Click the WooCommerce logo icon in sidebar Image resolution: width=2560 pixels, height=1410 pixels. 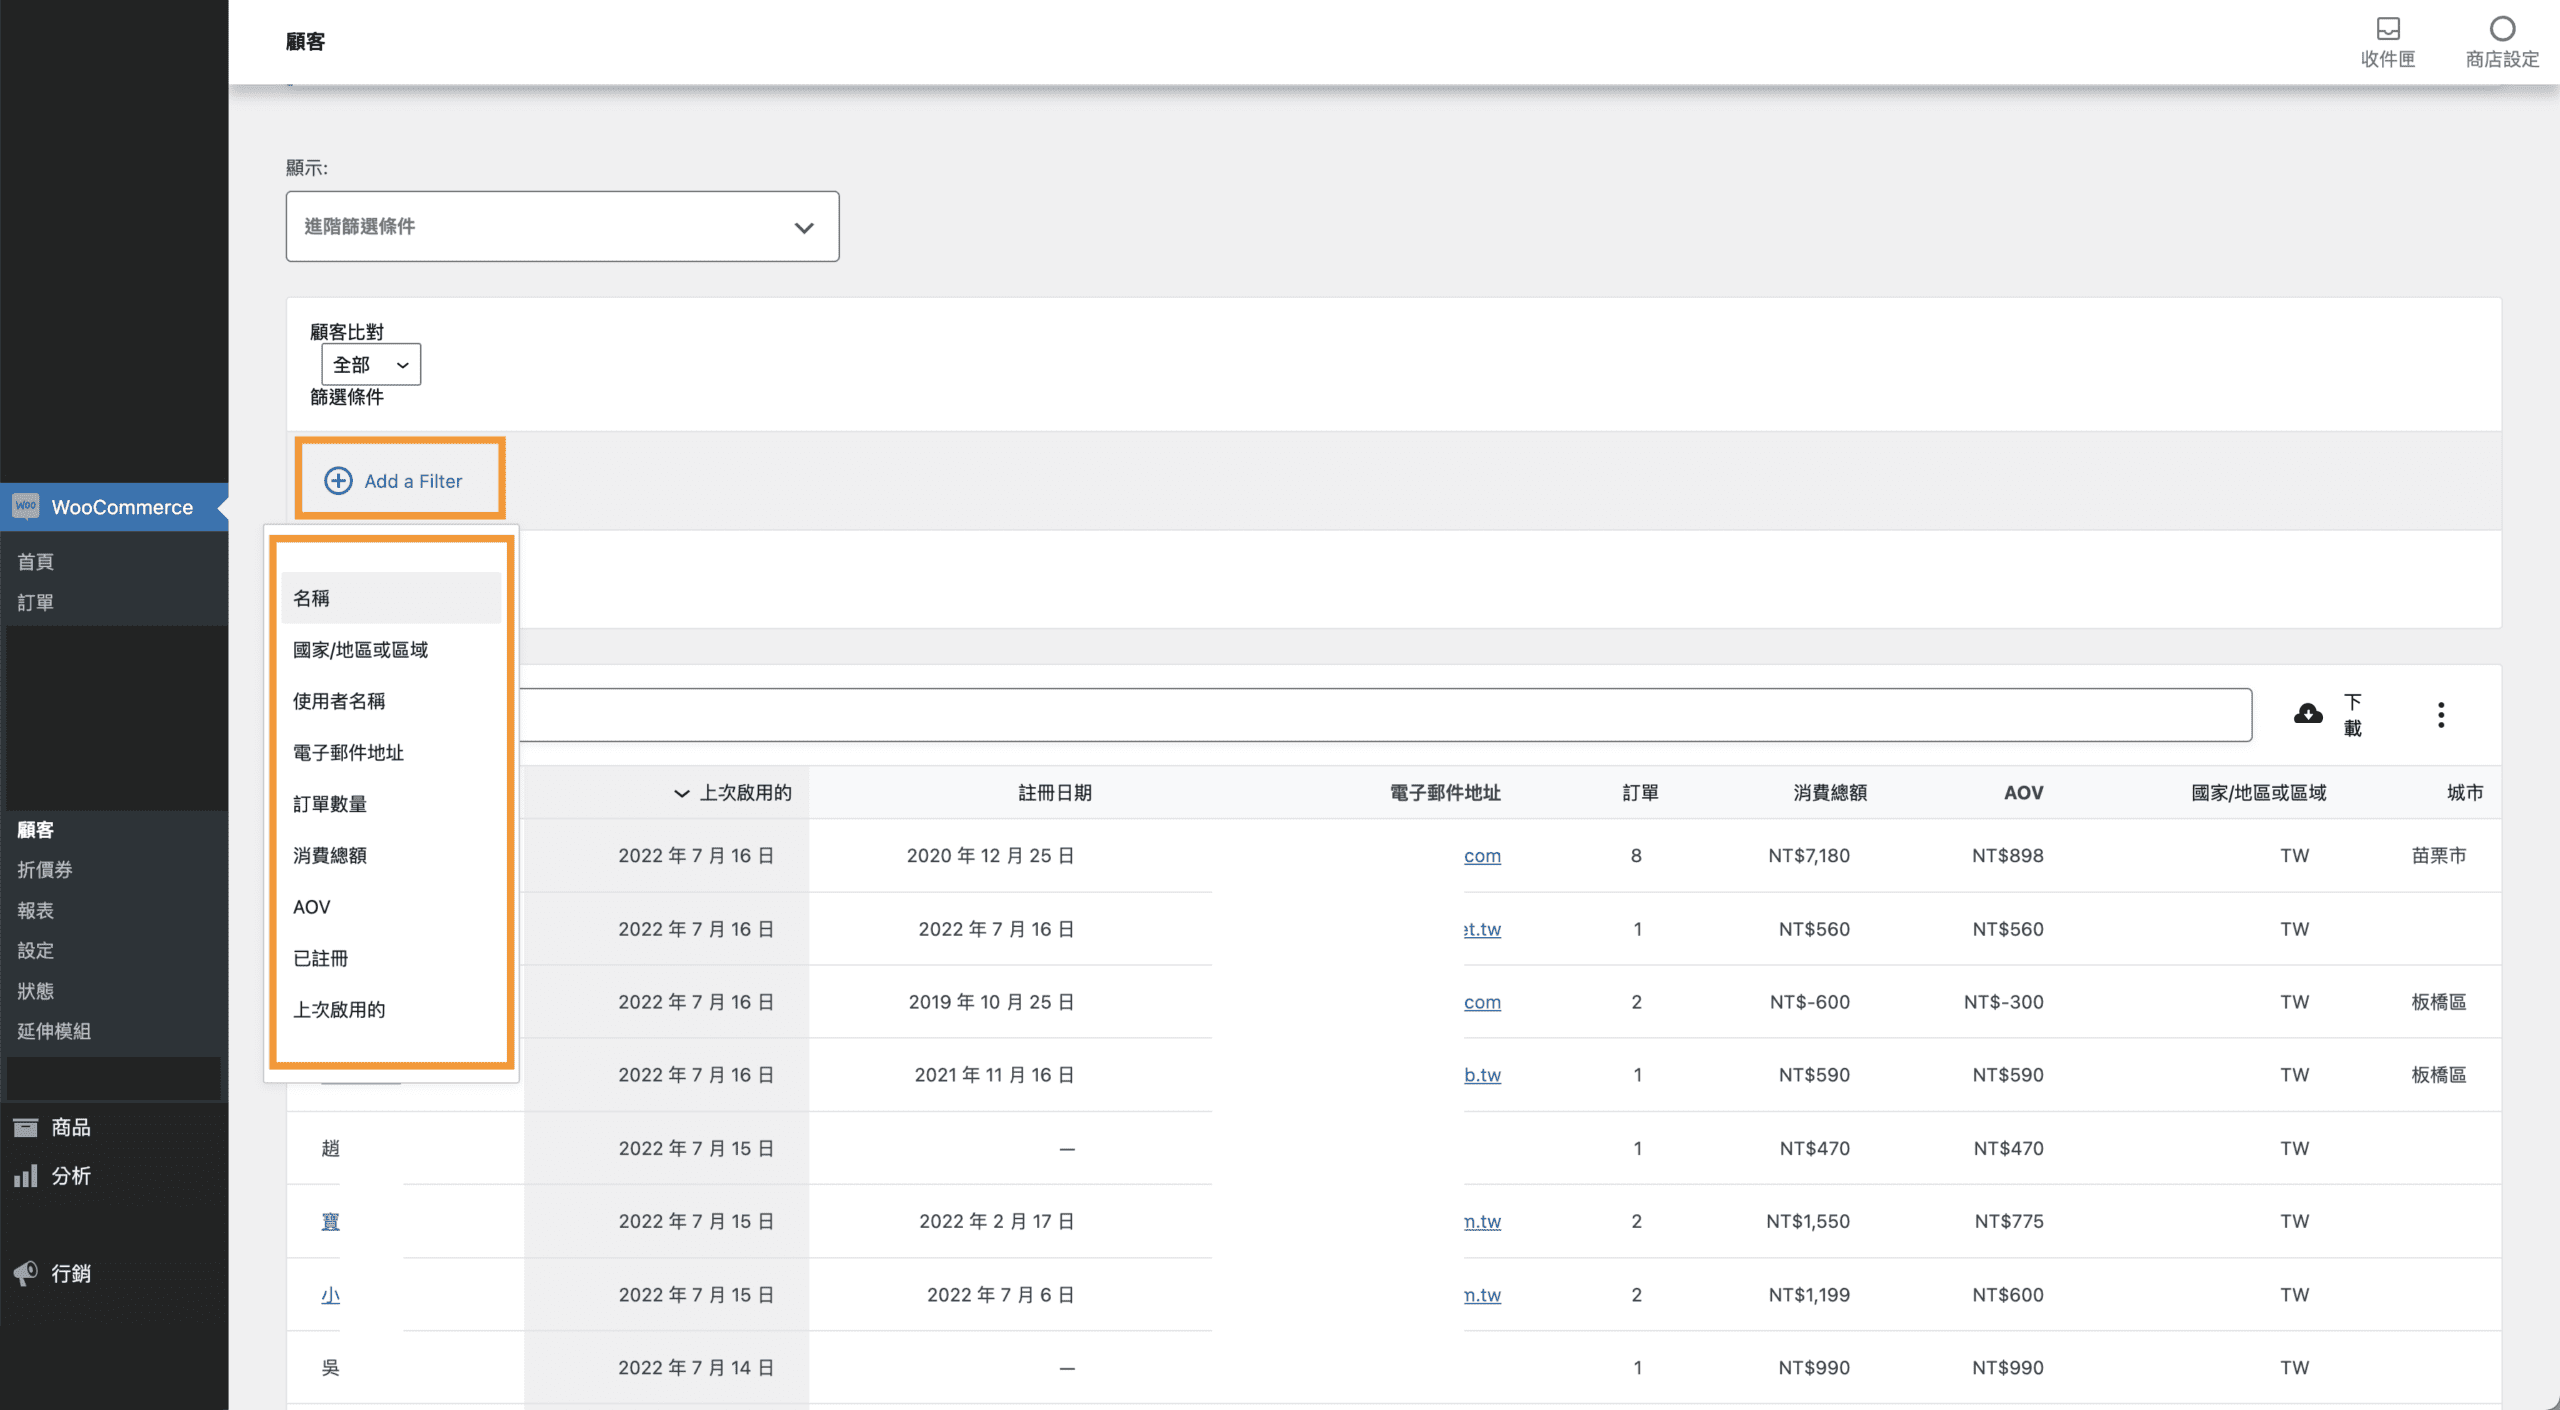(26, 506)
